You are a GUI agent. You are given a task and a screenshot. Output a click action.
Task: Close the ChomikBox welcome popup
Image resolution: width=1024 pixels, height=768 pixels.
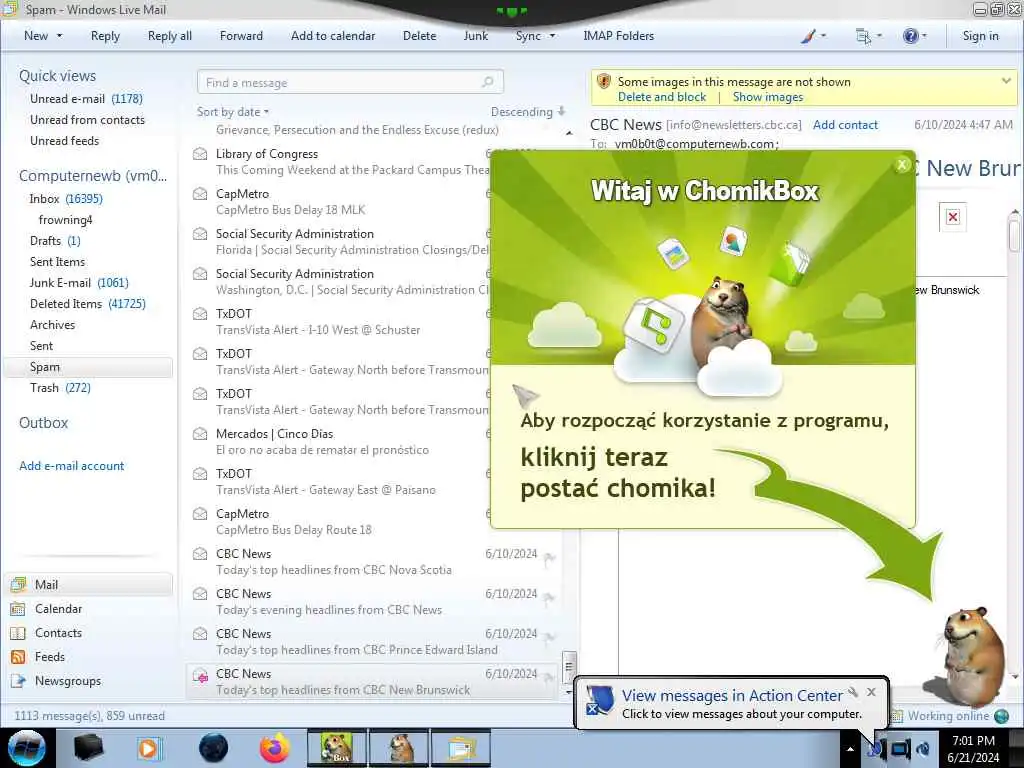point(902,165)
